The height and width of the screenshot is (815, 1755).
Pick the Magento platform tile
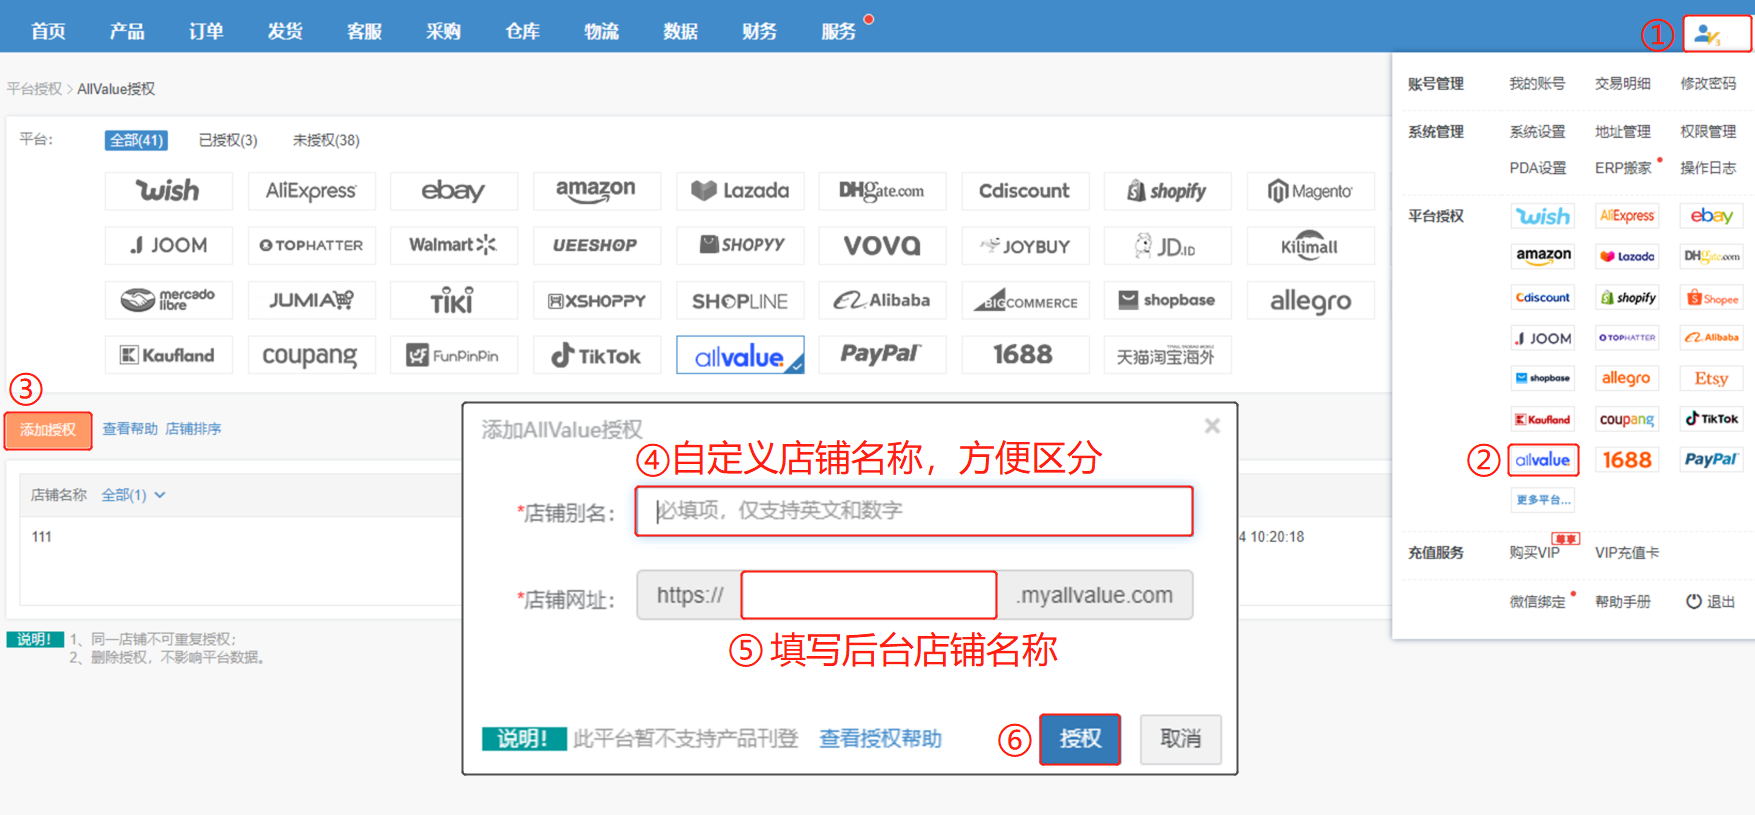point(1310,190)
